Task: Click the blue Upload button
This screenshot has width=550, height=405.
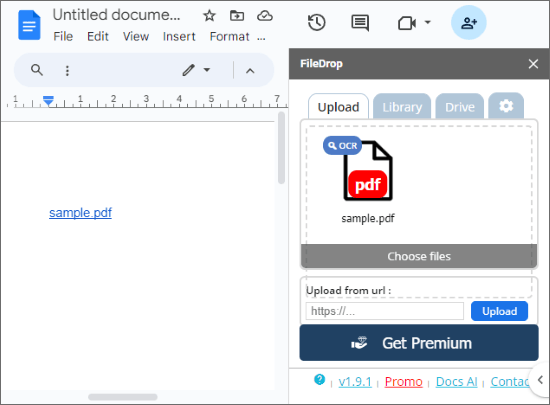Action: tap(499, 311)
